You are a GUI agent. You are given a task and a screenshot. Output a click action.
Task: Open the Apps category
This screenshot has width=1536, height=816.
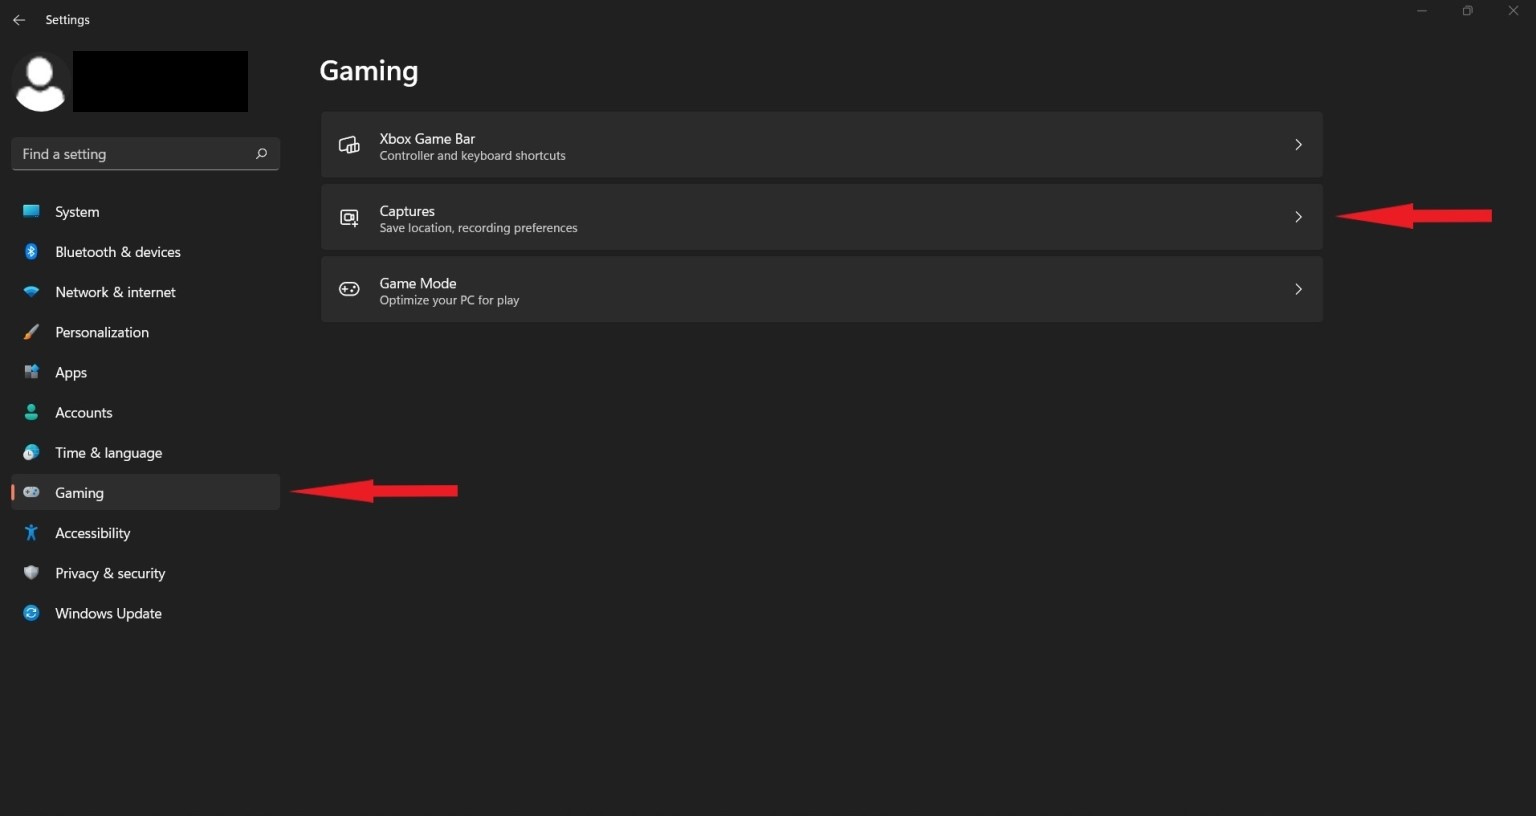[145, 372]
